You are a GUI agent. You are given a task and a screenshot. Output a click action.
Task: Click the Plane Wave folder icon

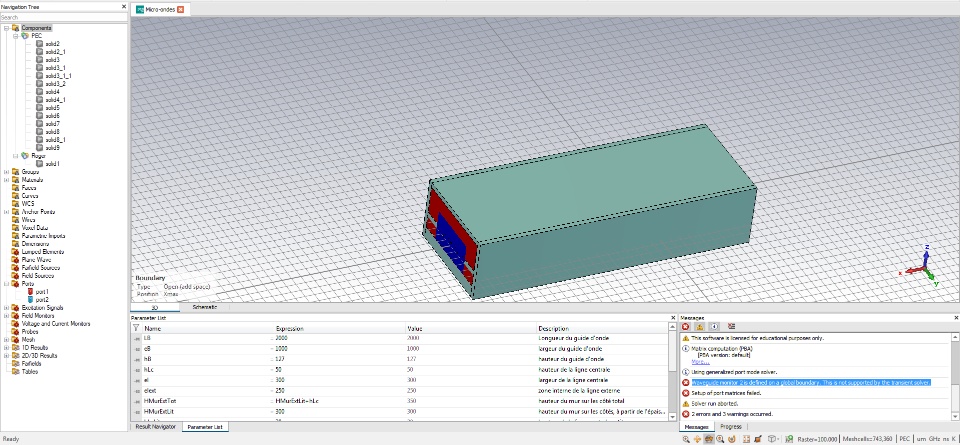(x=15, y=260)
